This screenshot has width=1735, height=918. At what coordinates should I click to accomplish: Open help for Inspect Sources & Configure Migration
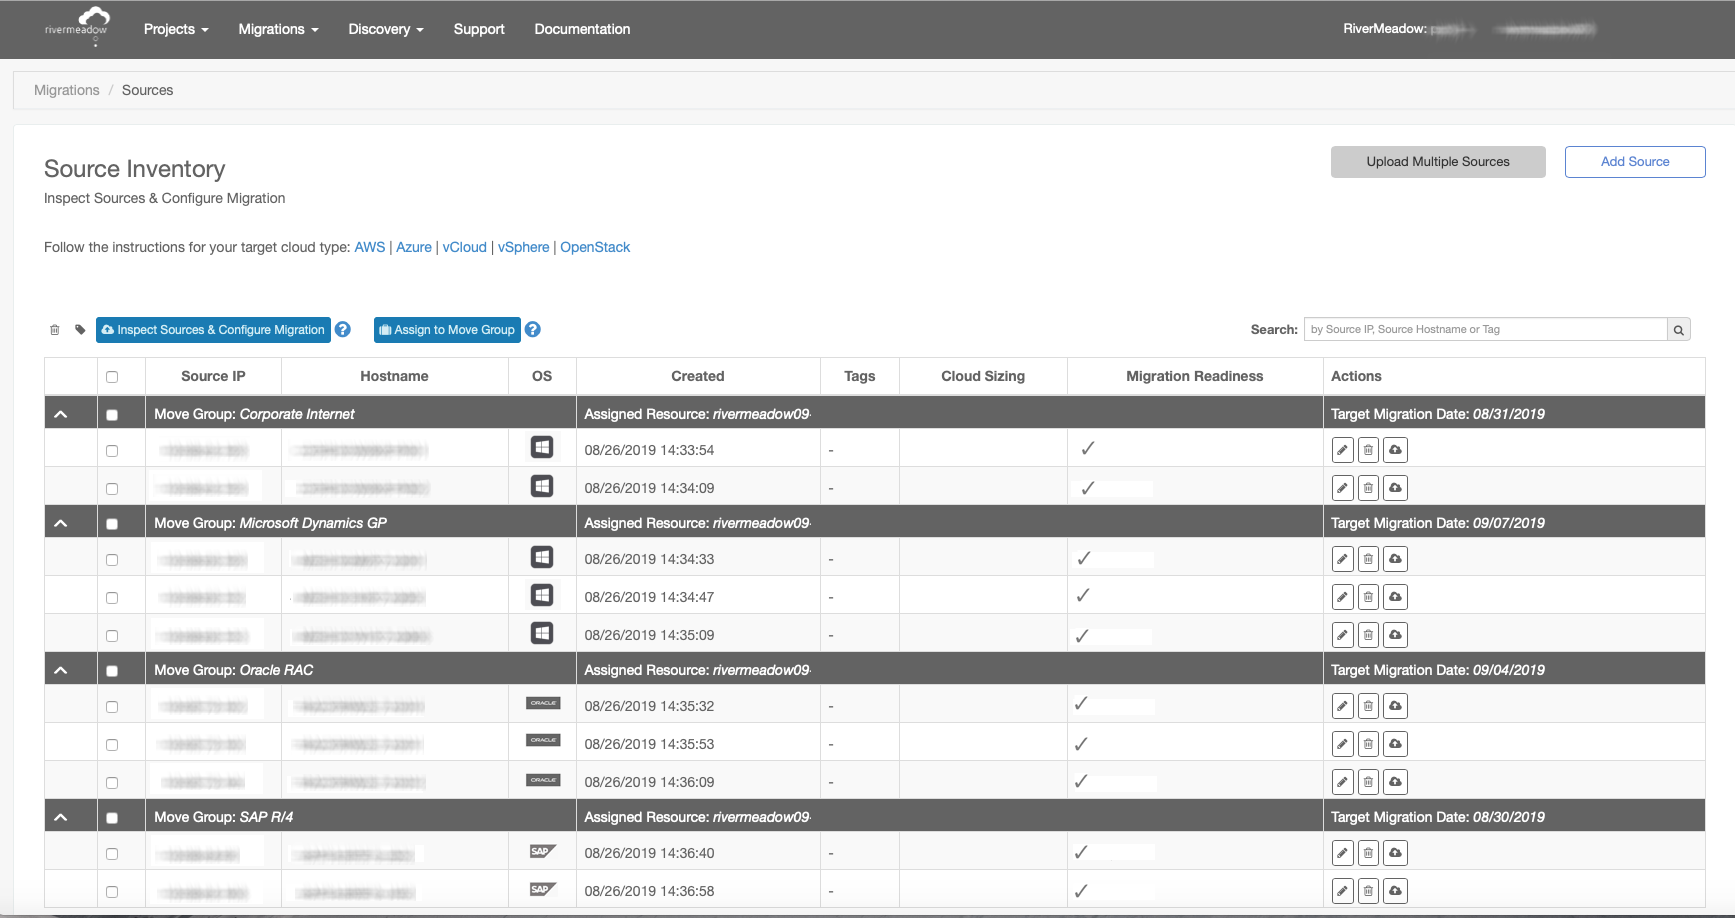[343, 329]
